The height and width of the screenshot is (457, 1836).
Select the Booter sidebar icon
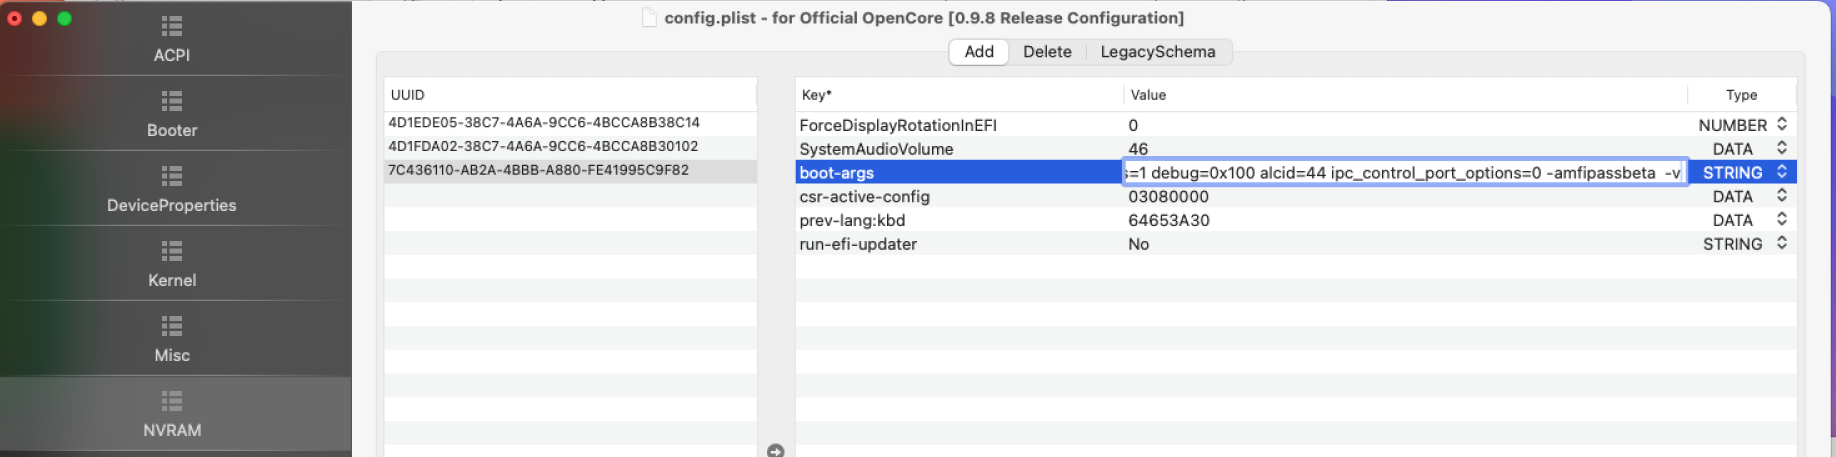pos(172,102)
